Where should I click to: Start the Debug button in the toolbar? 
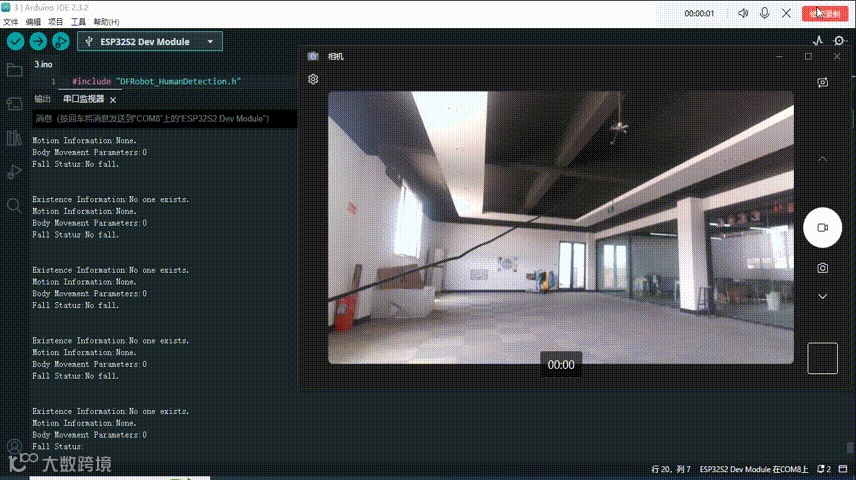(61, 42)
